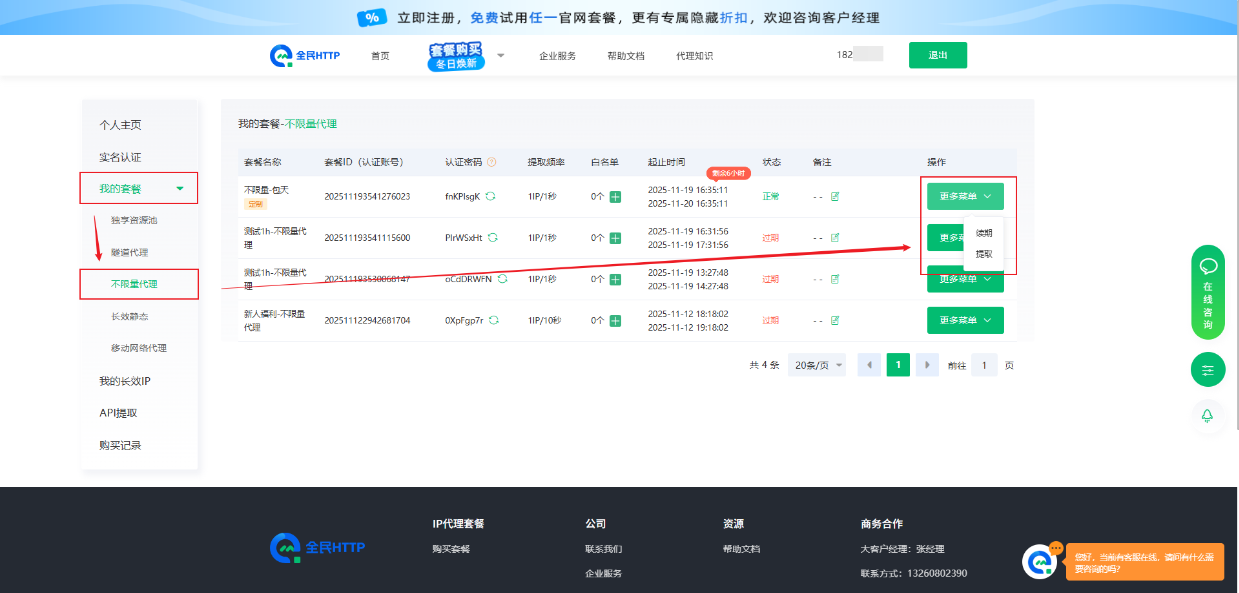Image resolution: width=1239 pixels, height=593 pixels.
Task: Expand 更多菜单 for the 新人福利 package
Action: click(964, 320)
